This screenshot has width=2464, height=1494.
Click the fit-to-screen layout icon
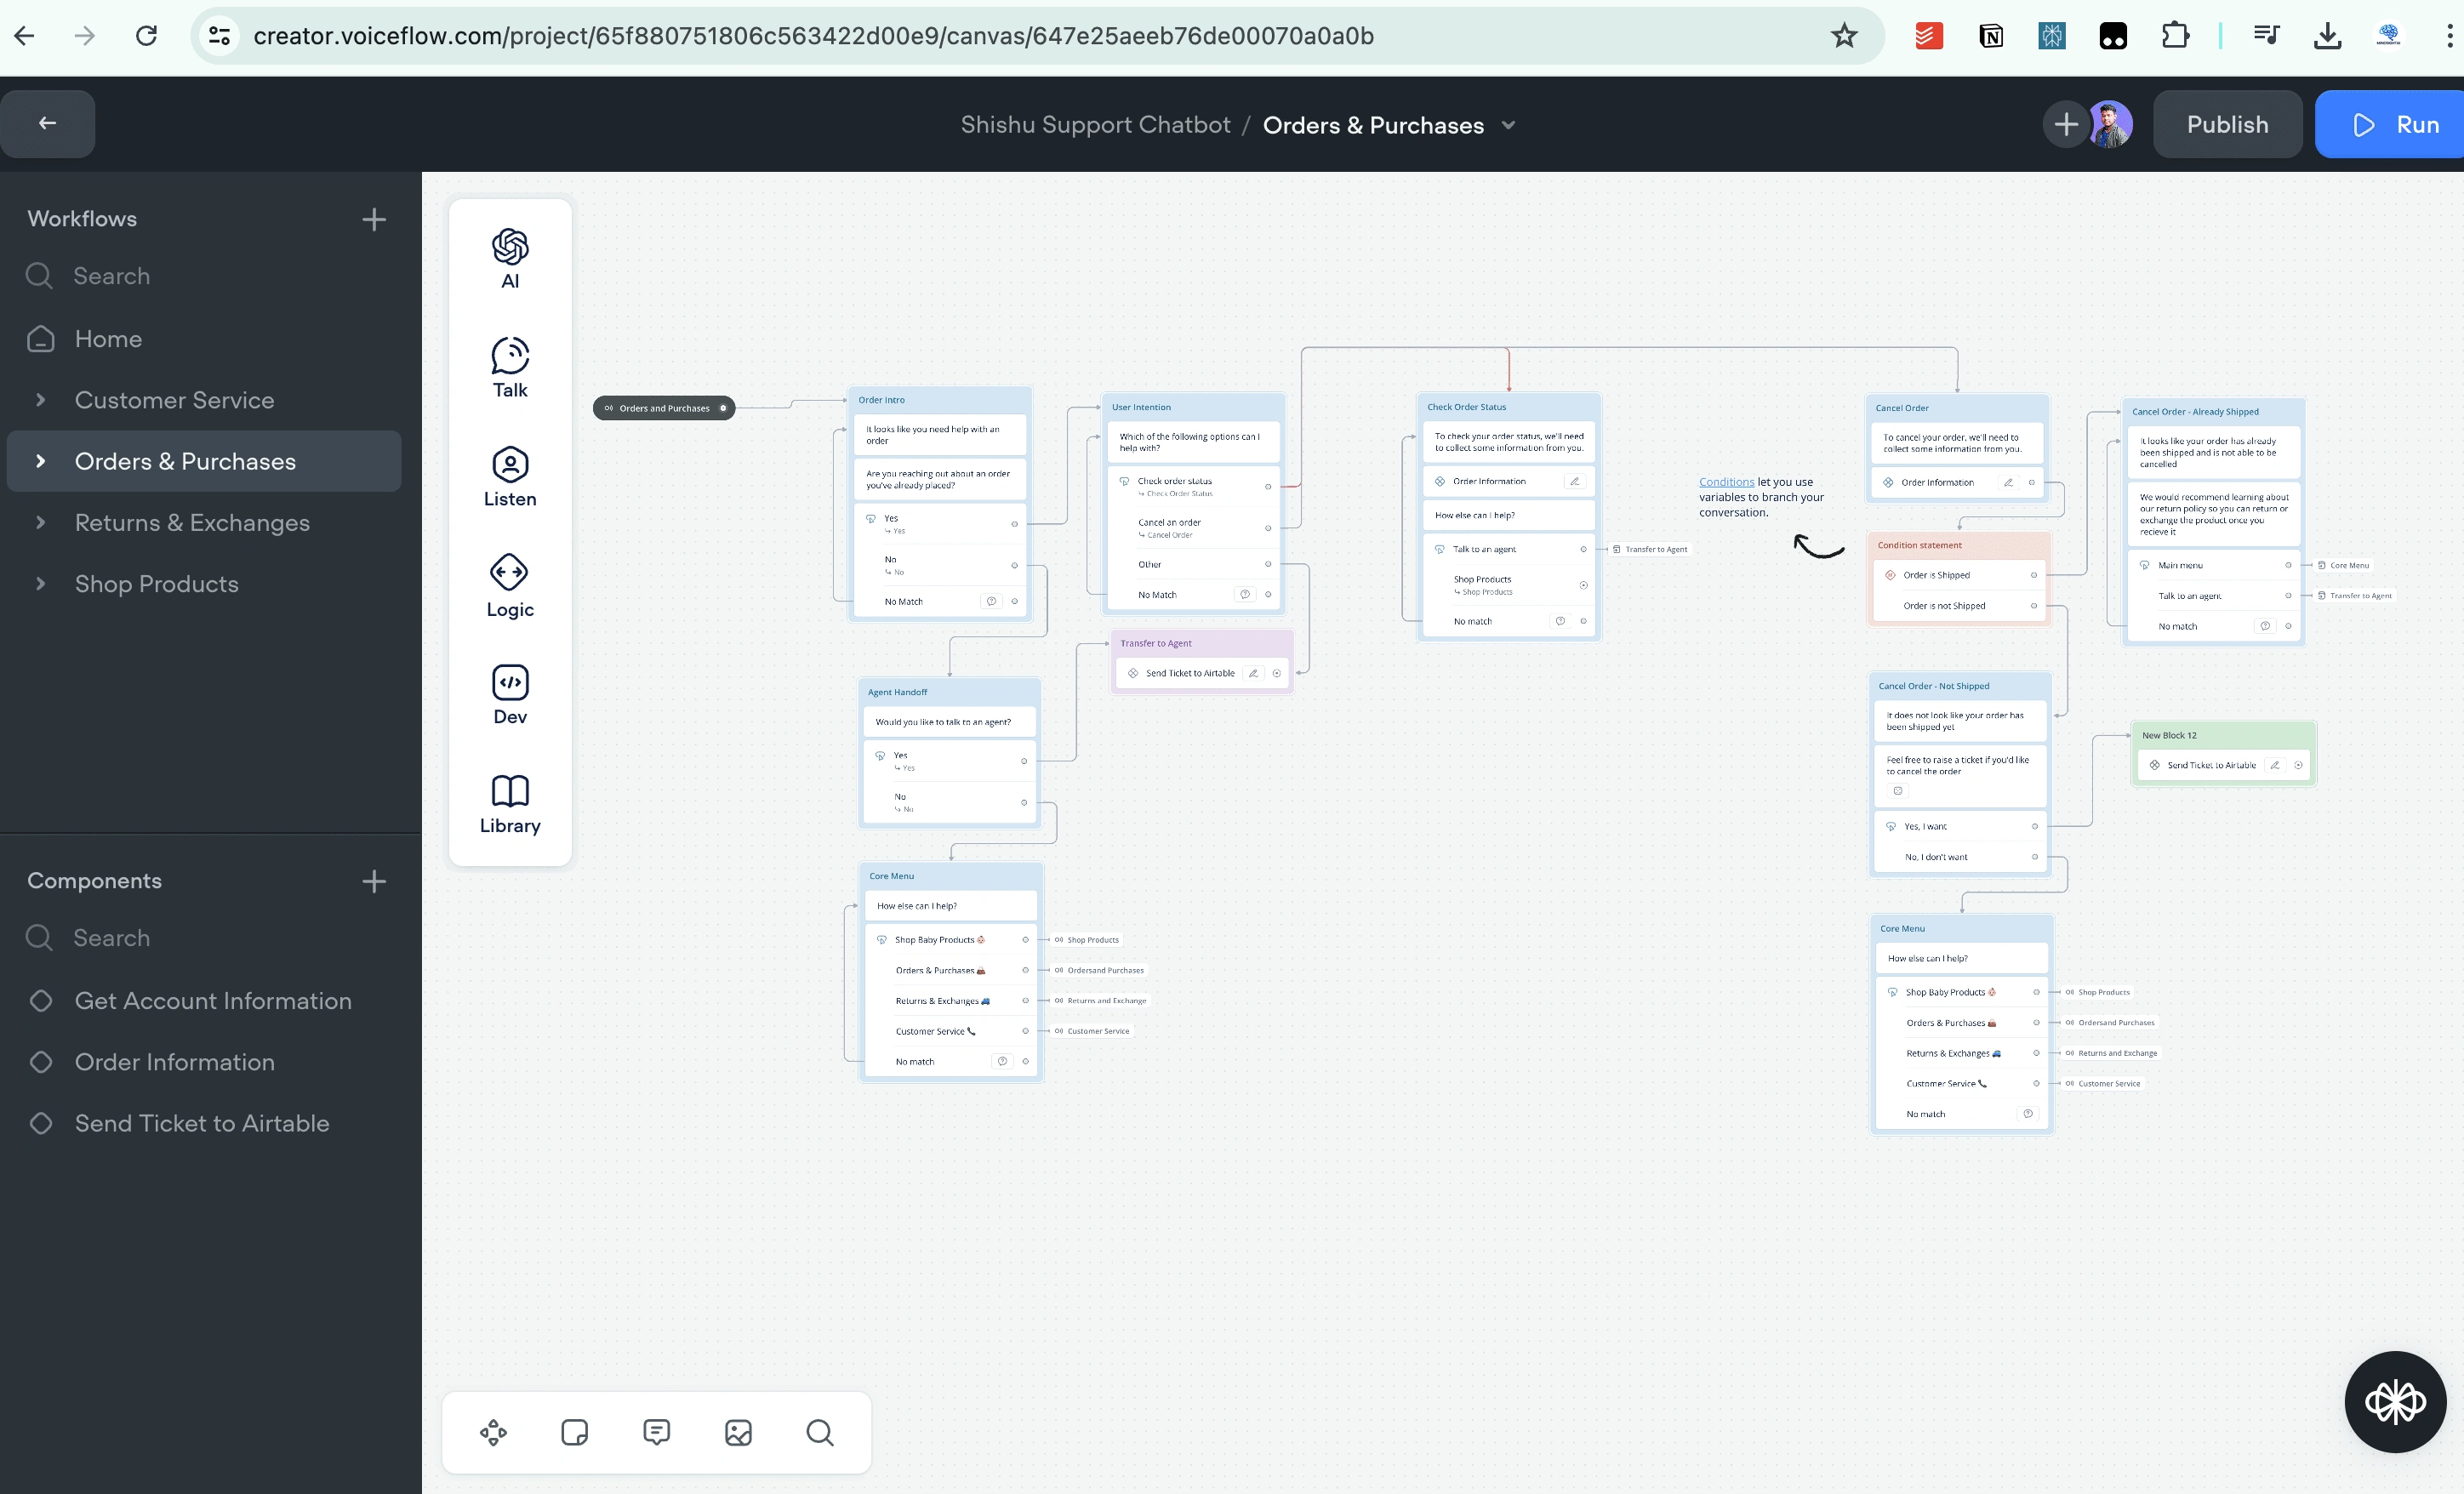pos(493,1431)
